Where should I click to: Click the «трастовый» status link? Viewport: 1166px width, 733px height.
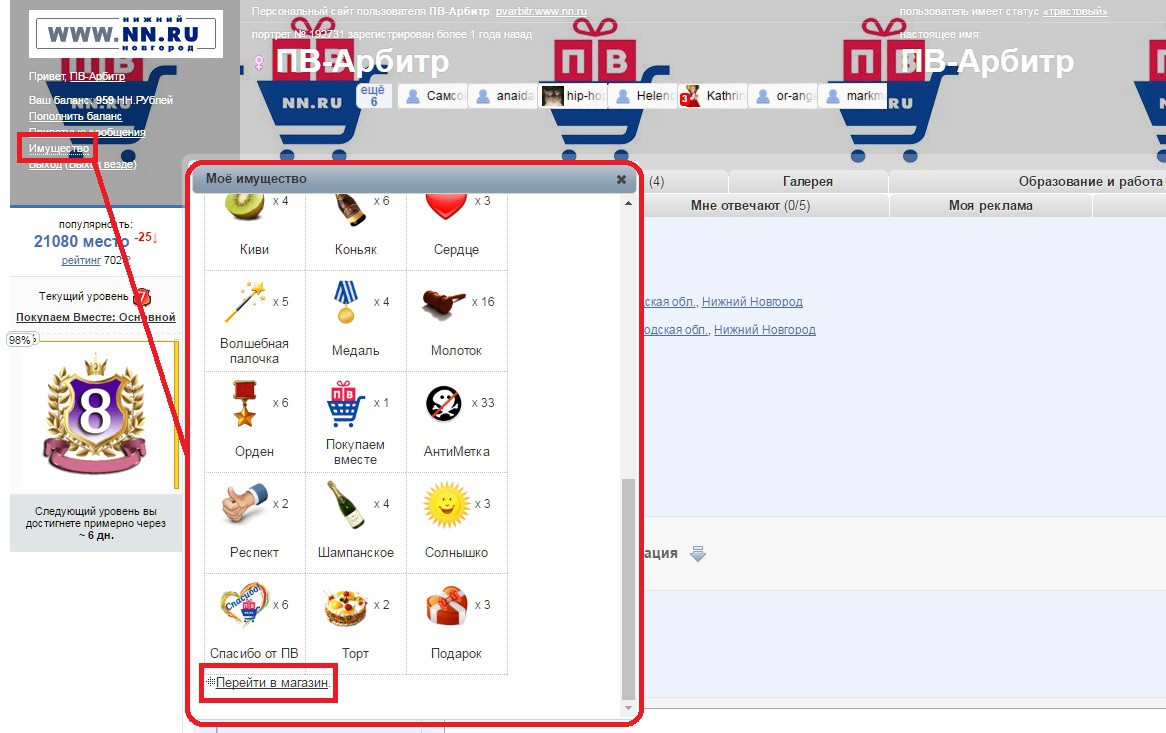(1075, 11)
